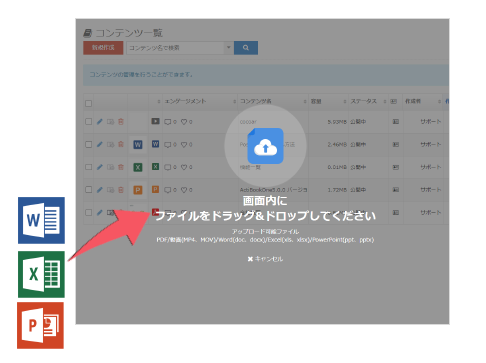486x363 pixels.
Task: Click trash icon in the Excel row
Action: (x=121, y=167)
